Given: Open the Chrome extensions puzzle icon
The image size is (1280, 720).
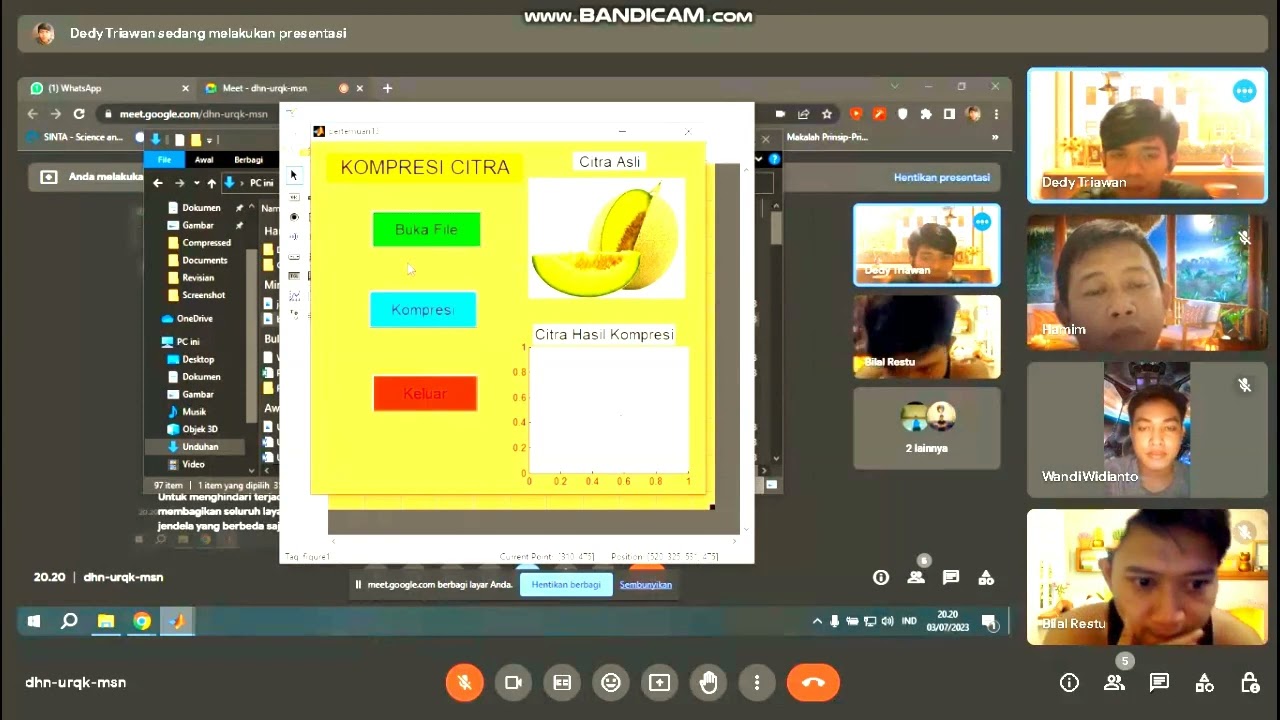Looking at the screenshot, I should (926, 114).
